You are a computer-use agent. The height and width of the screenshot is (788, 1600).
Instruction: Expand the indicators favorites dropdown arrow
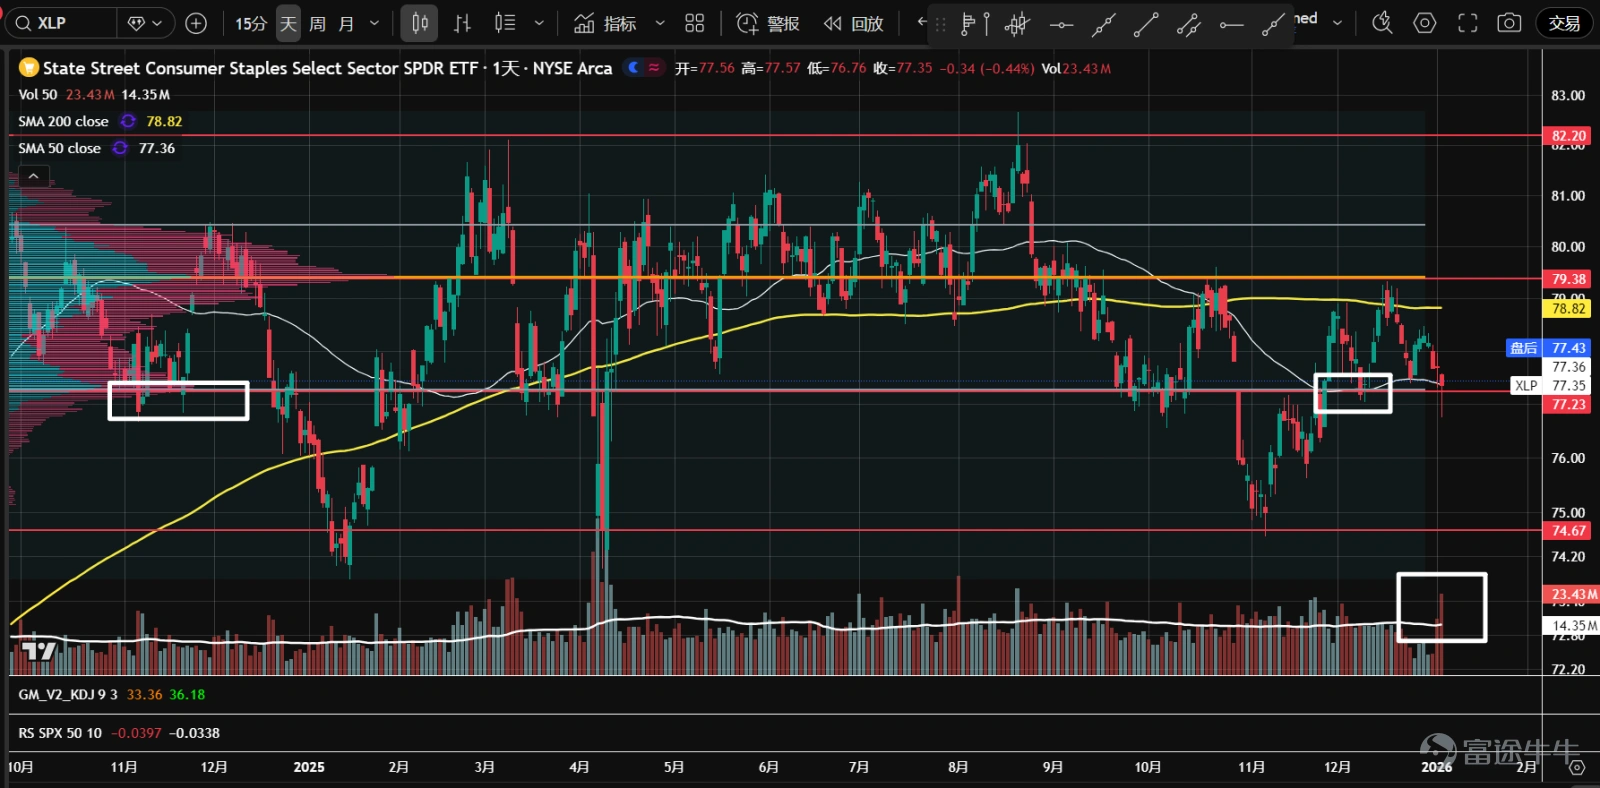(x=660, y=23)
